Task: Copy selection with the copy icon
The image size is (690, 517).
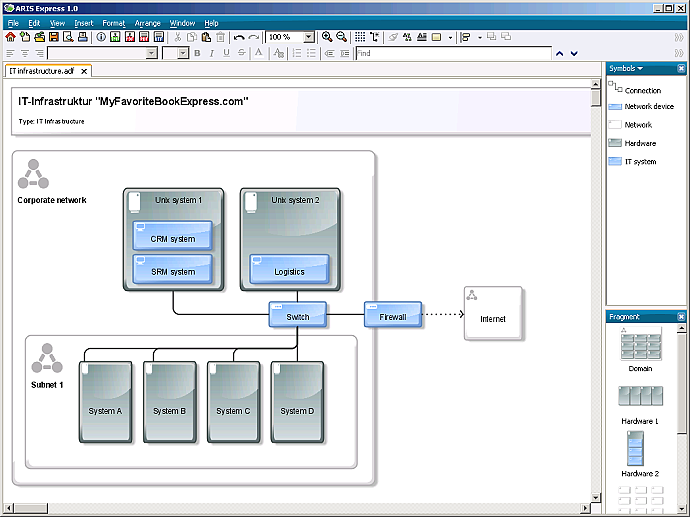Action: [192, 37]
